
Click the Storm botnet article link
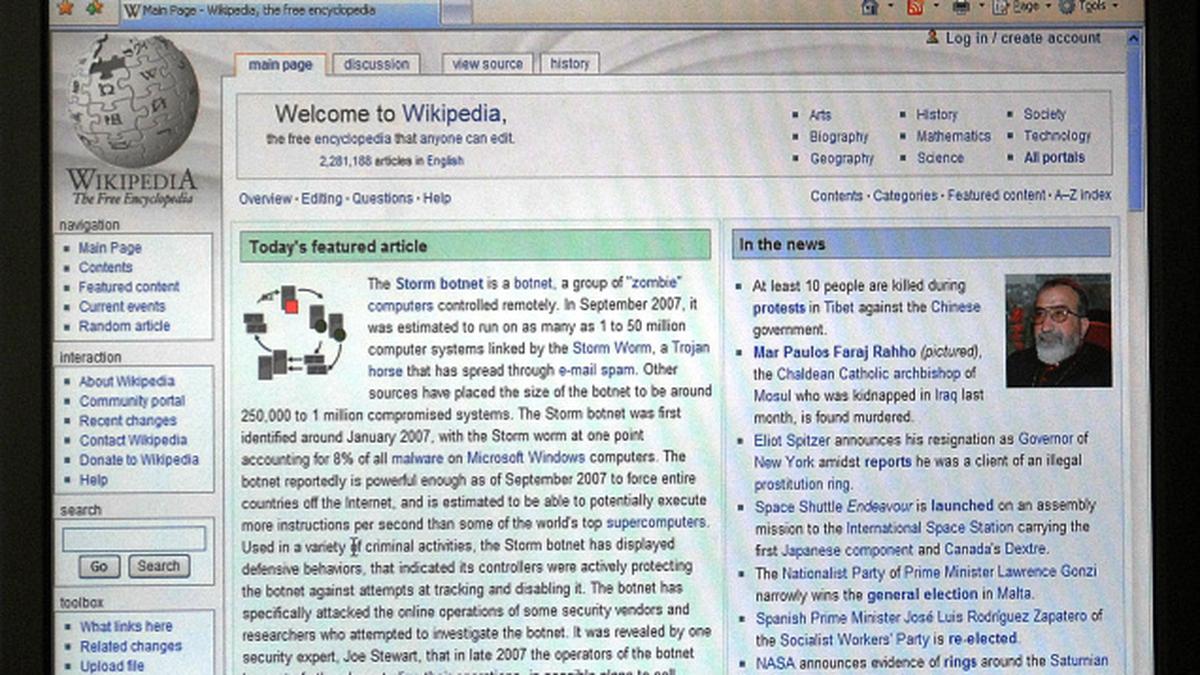pos(437,282)
